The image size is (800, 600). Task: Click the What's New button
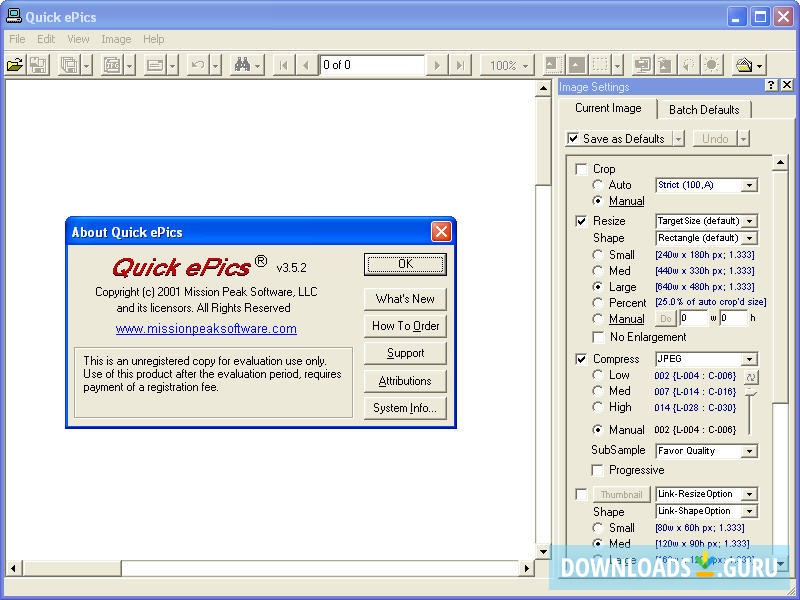coord(405,299)
